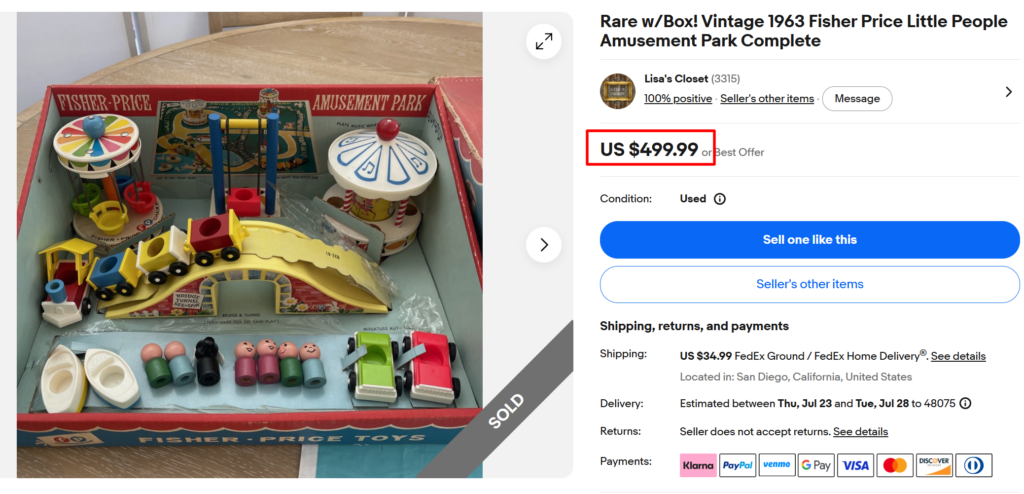Select the PayPal payment icon
1024x494 pixels.
[x=737, y=465]
